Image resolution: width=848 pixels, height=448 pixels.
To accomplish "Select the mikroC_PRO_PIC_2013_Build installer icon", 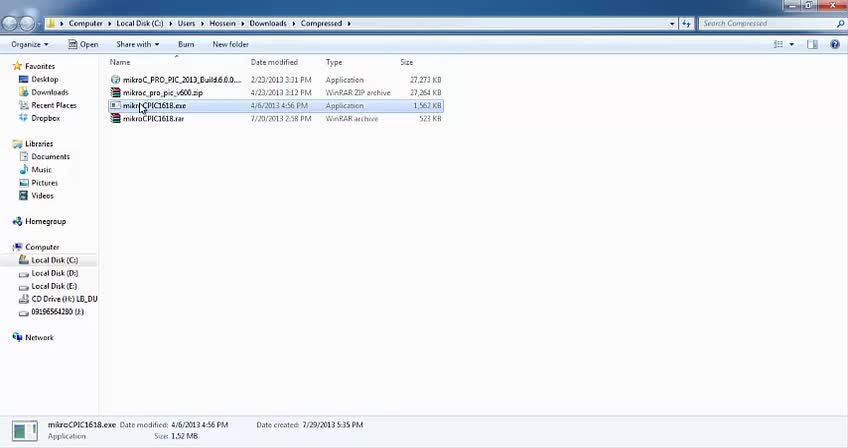I will [x=115, y=80].
